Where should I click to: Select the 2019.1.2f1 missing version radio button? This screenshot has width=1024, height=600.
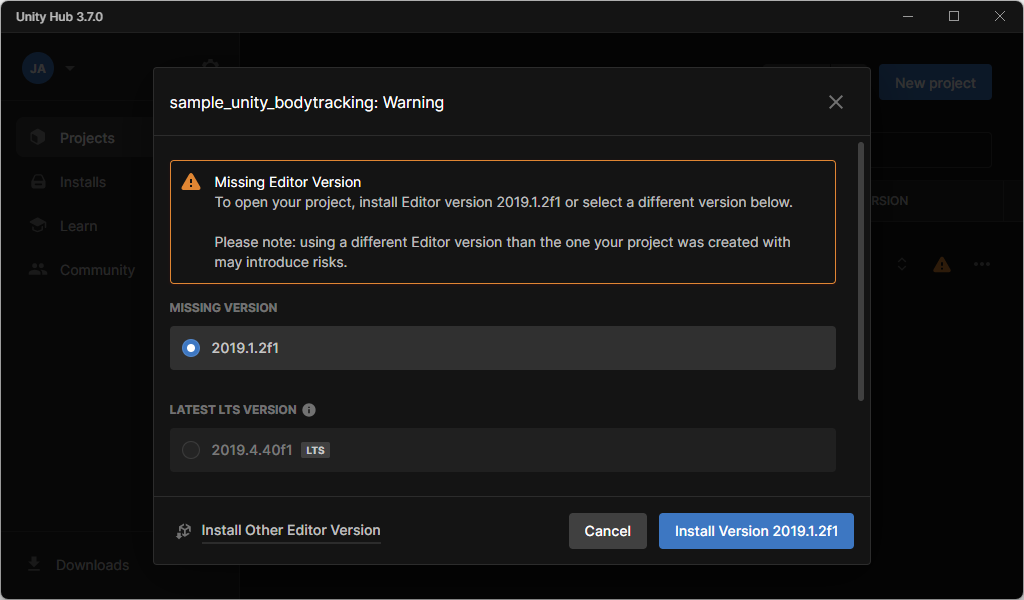pos(191,348)
